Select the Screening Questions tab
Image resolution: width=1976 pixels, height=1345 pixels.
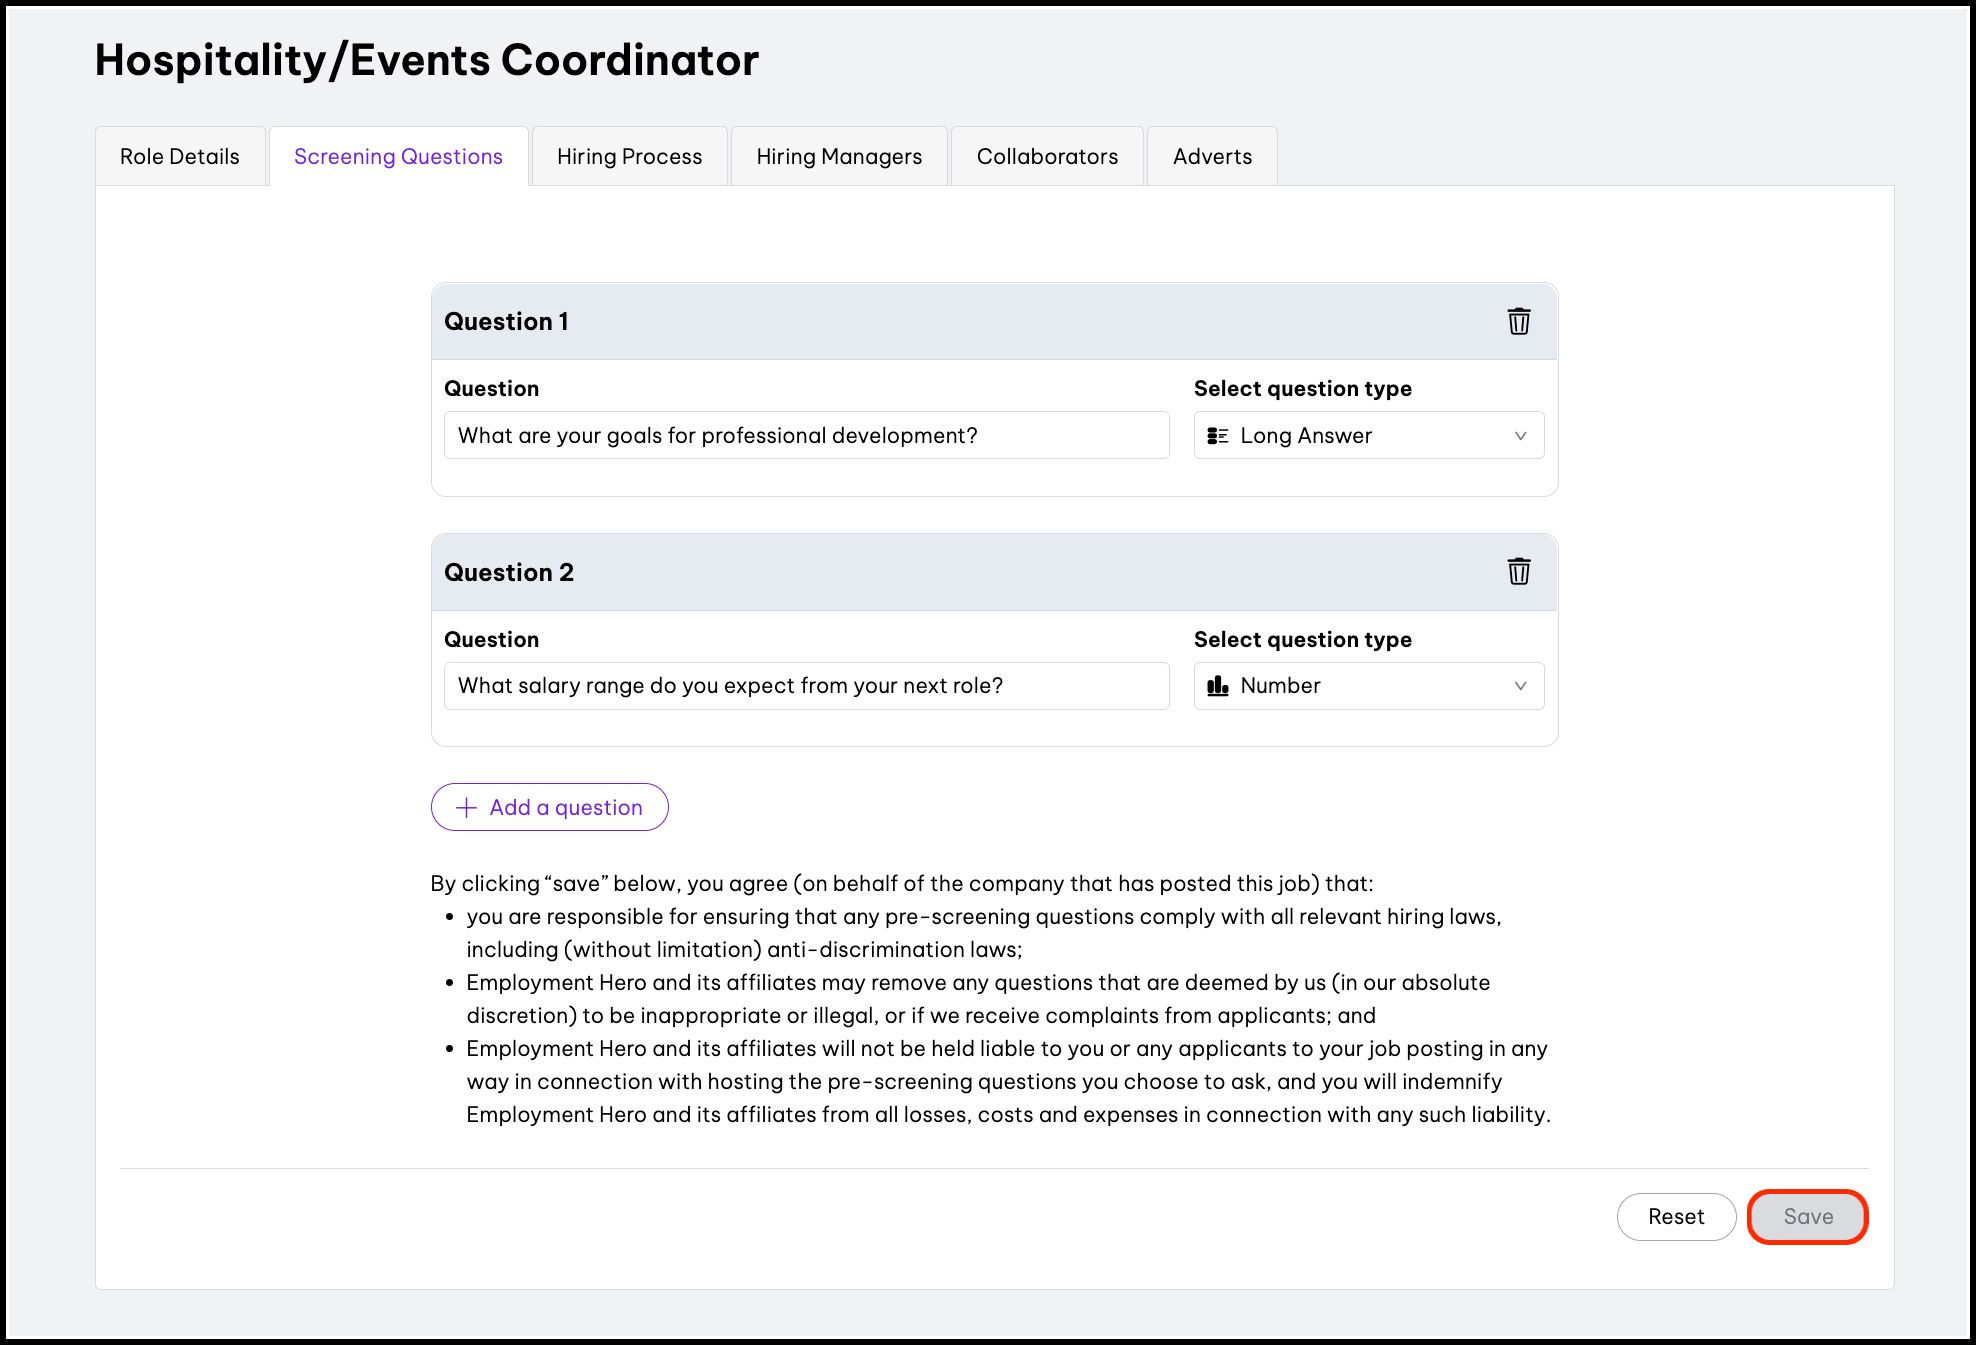click(398, 157)
